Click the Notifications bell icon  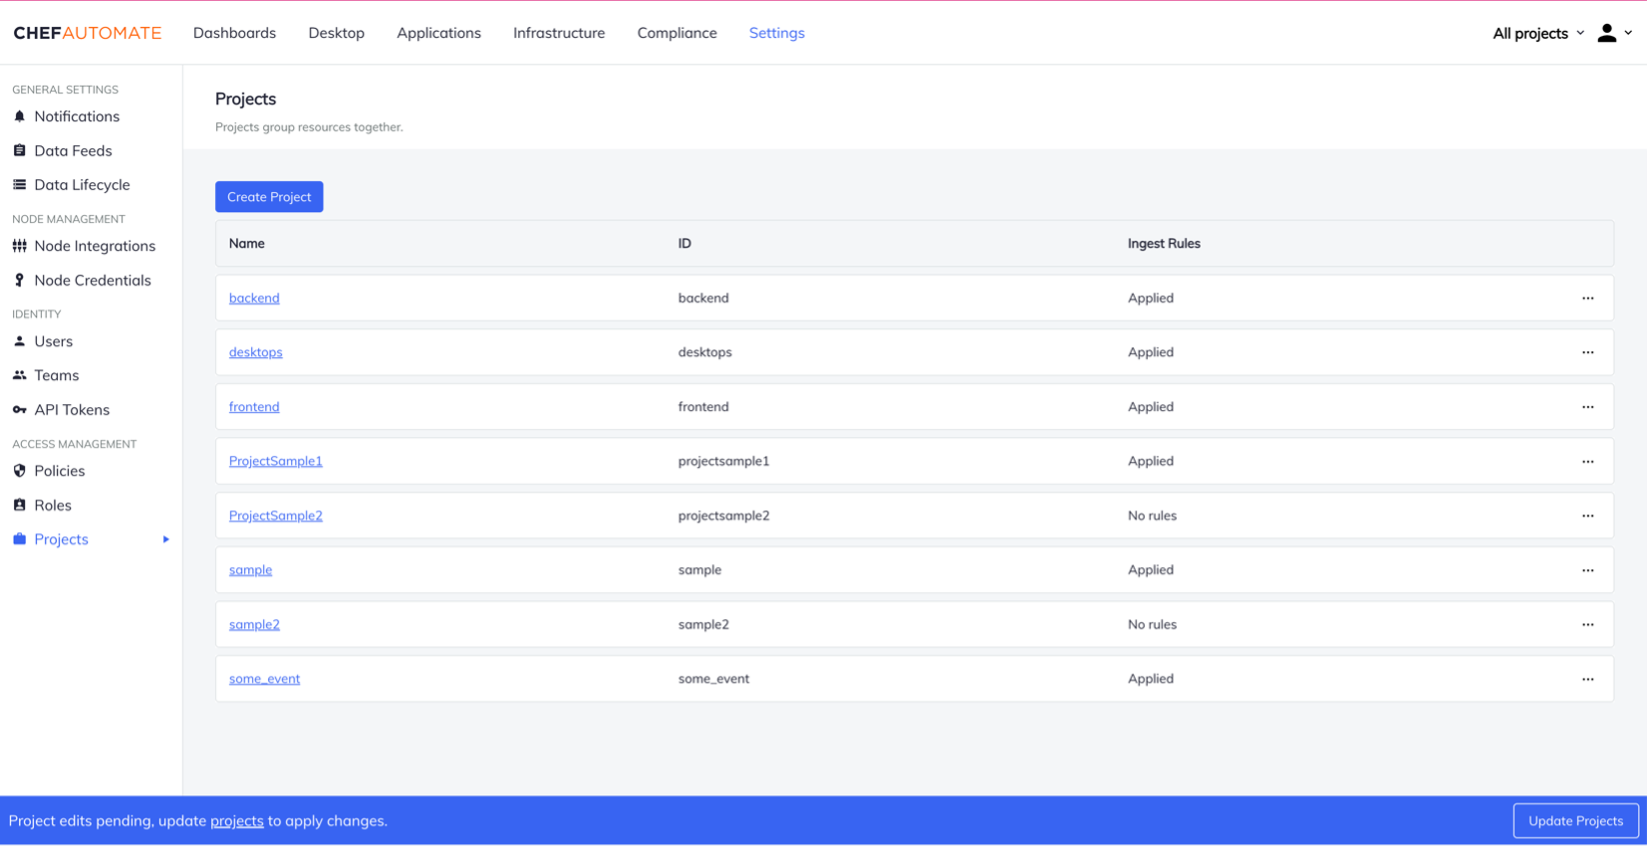[x=19, y=117]
